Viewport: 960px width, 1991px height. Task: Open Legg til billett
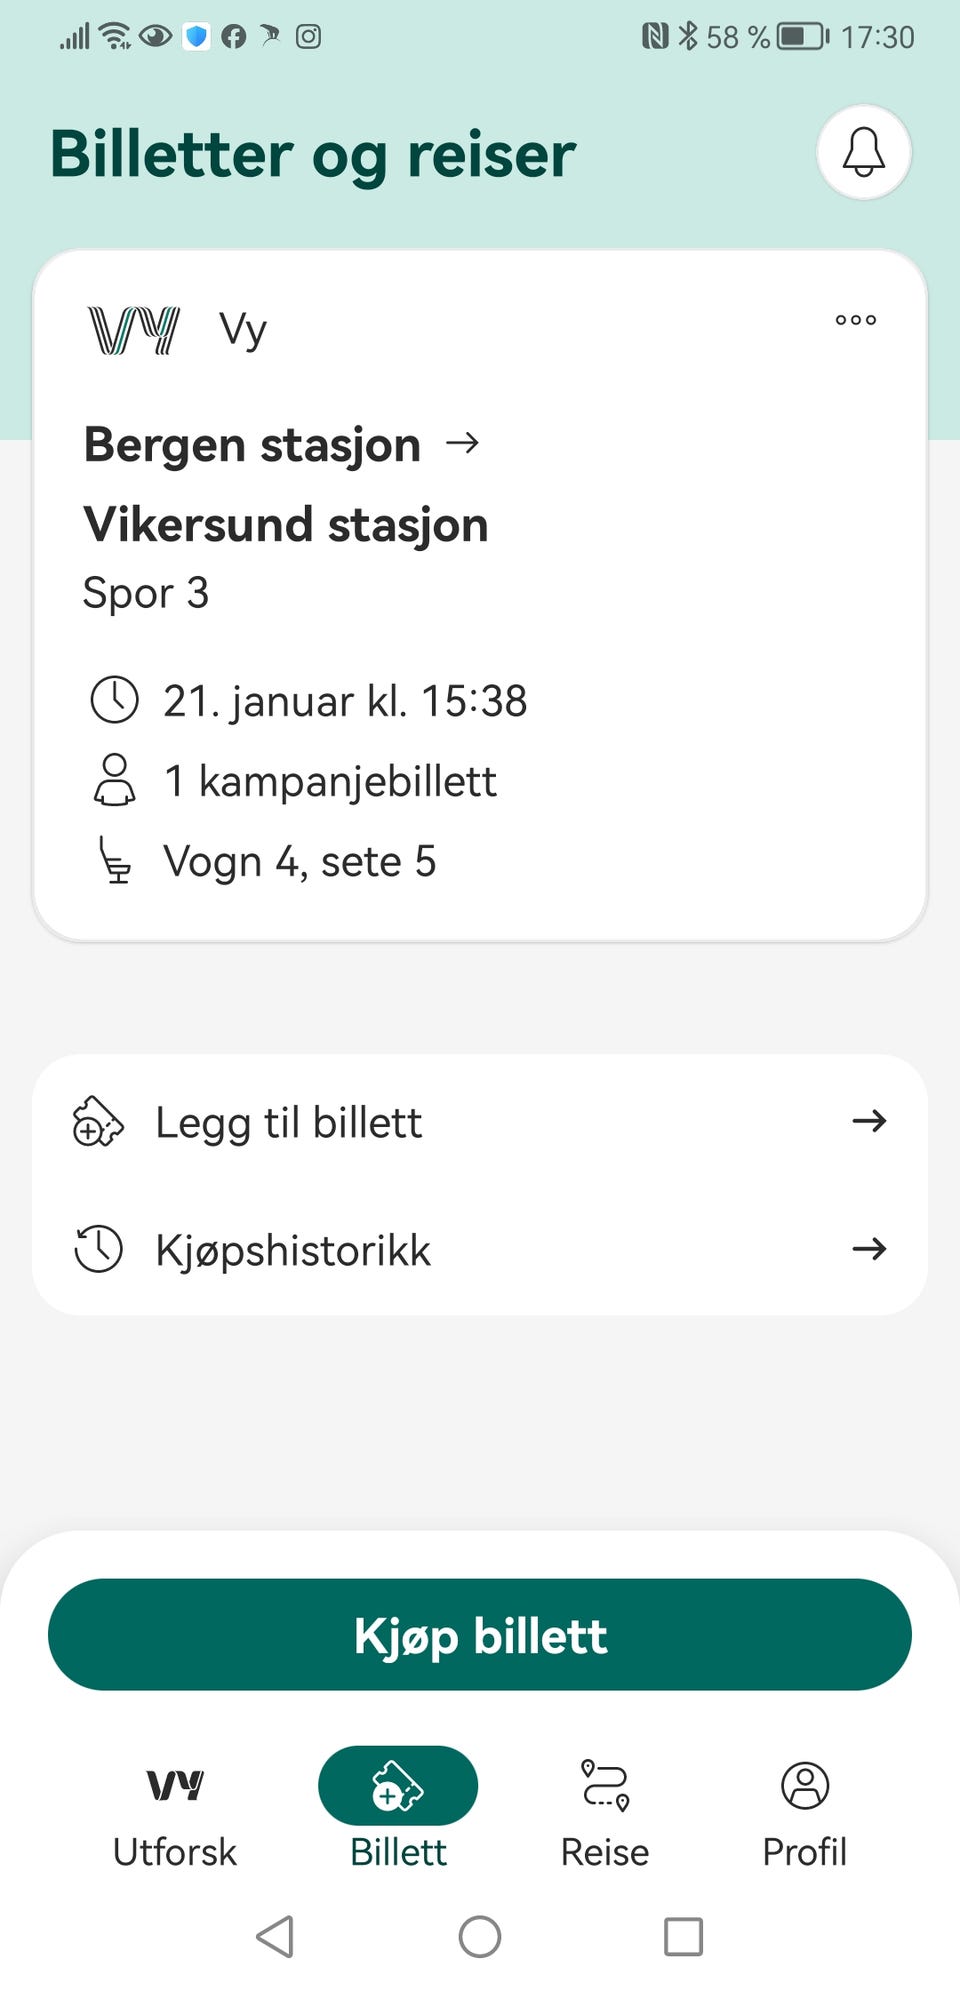(x=289, y=1122)
